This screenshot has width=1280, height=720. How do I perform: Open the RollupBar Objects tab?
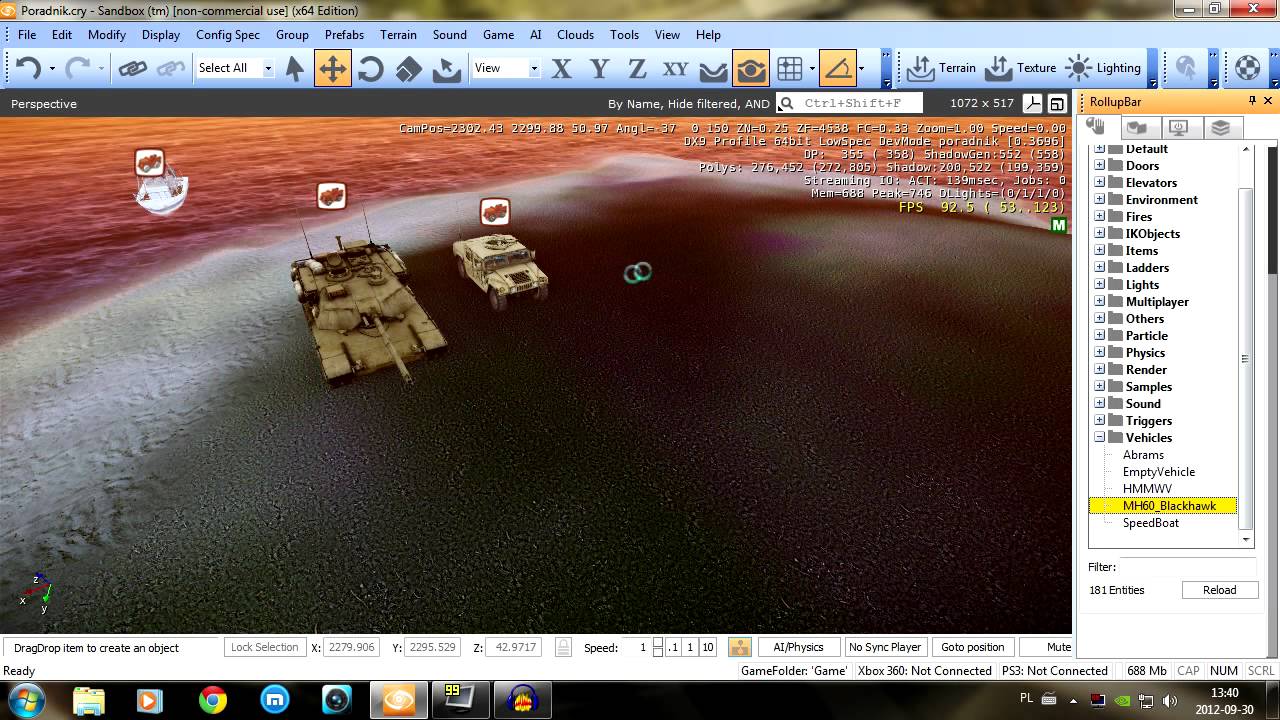pyautogui.click(x=1097, y=127)
